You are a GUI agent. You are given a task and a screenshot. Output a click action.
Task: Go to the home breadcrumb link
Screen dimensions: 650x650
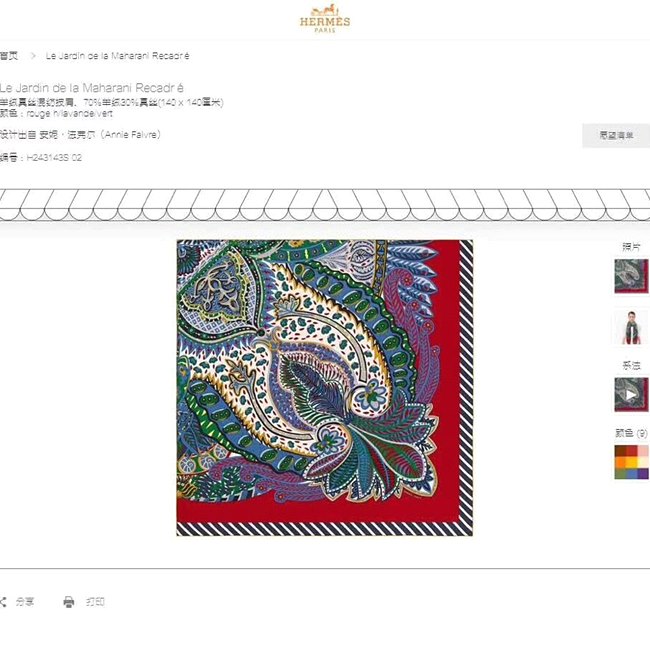9,56
